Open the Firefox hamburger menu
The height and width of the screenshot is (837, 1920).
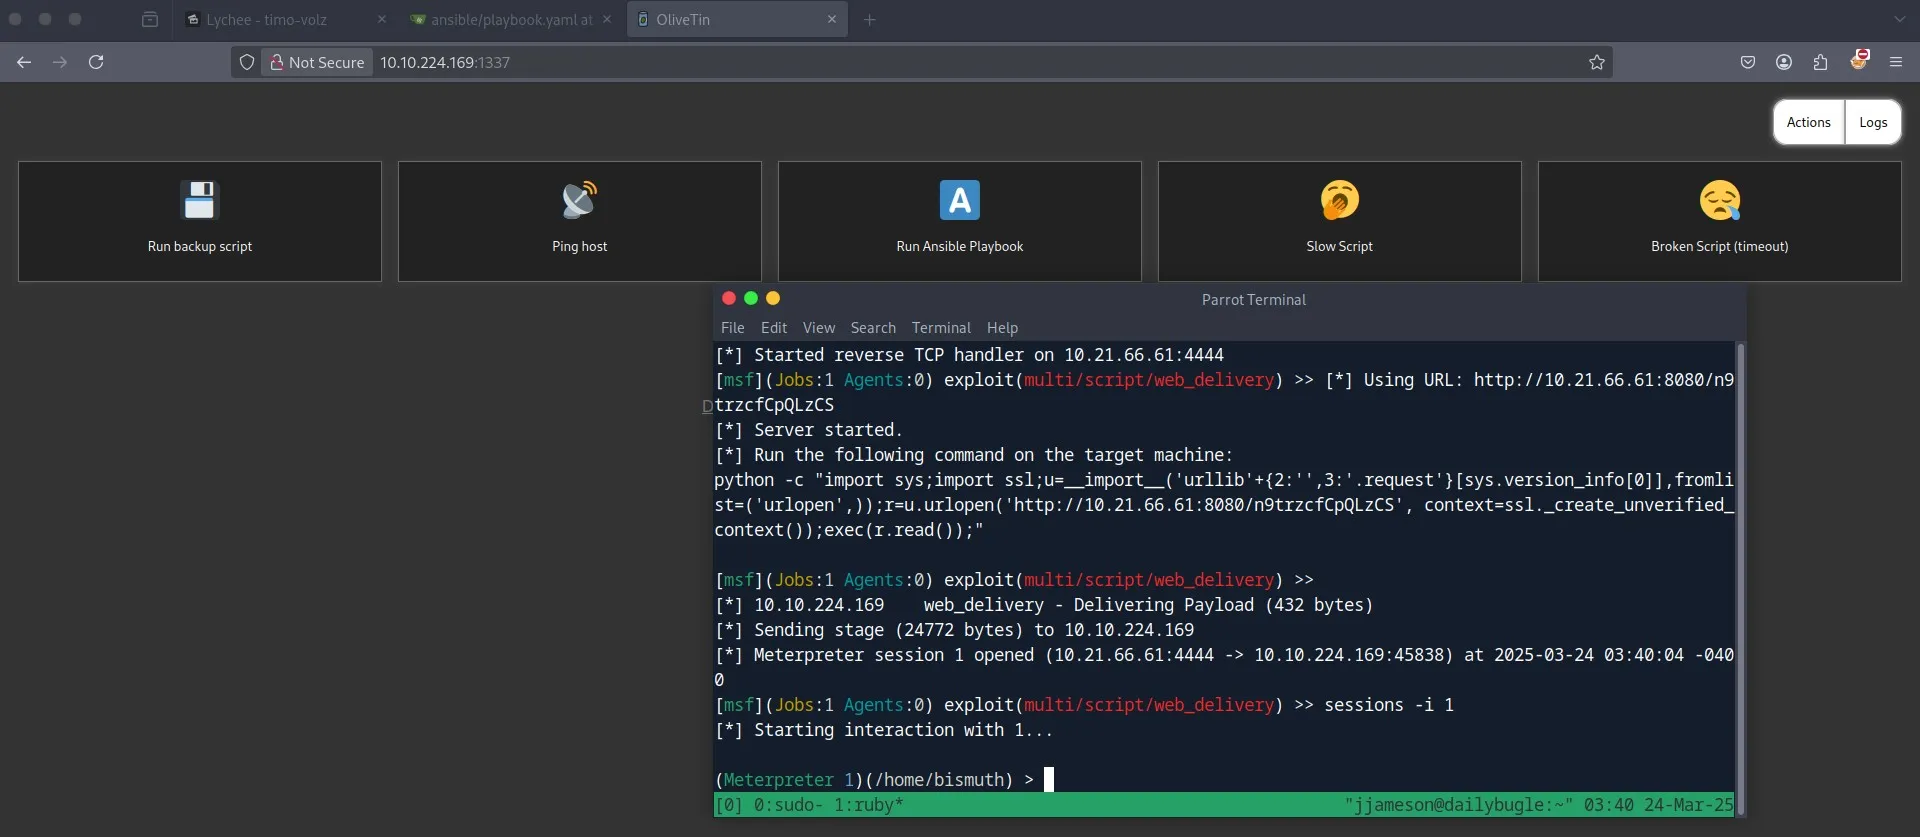point(1896,62)
